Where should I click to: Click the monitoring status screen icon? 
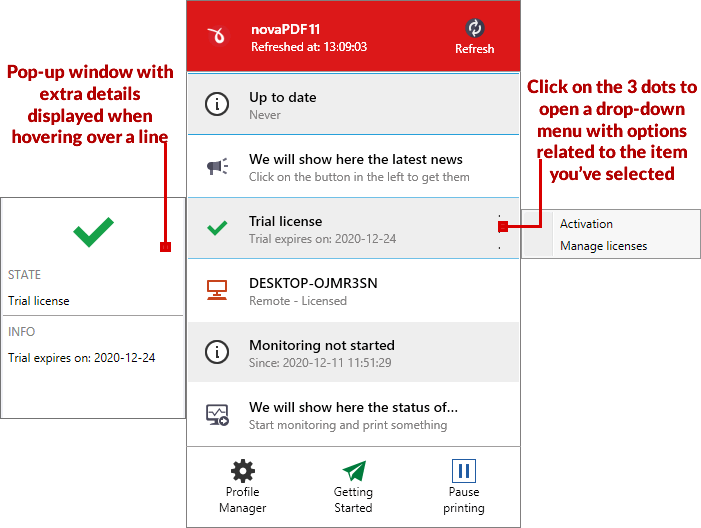tap(217, 415)
